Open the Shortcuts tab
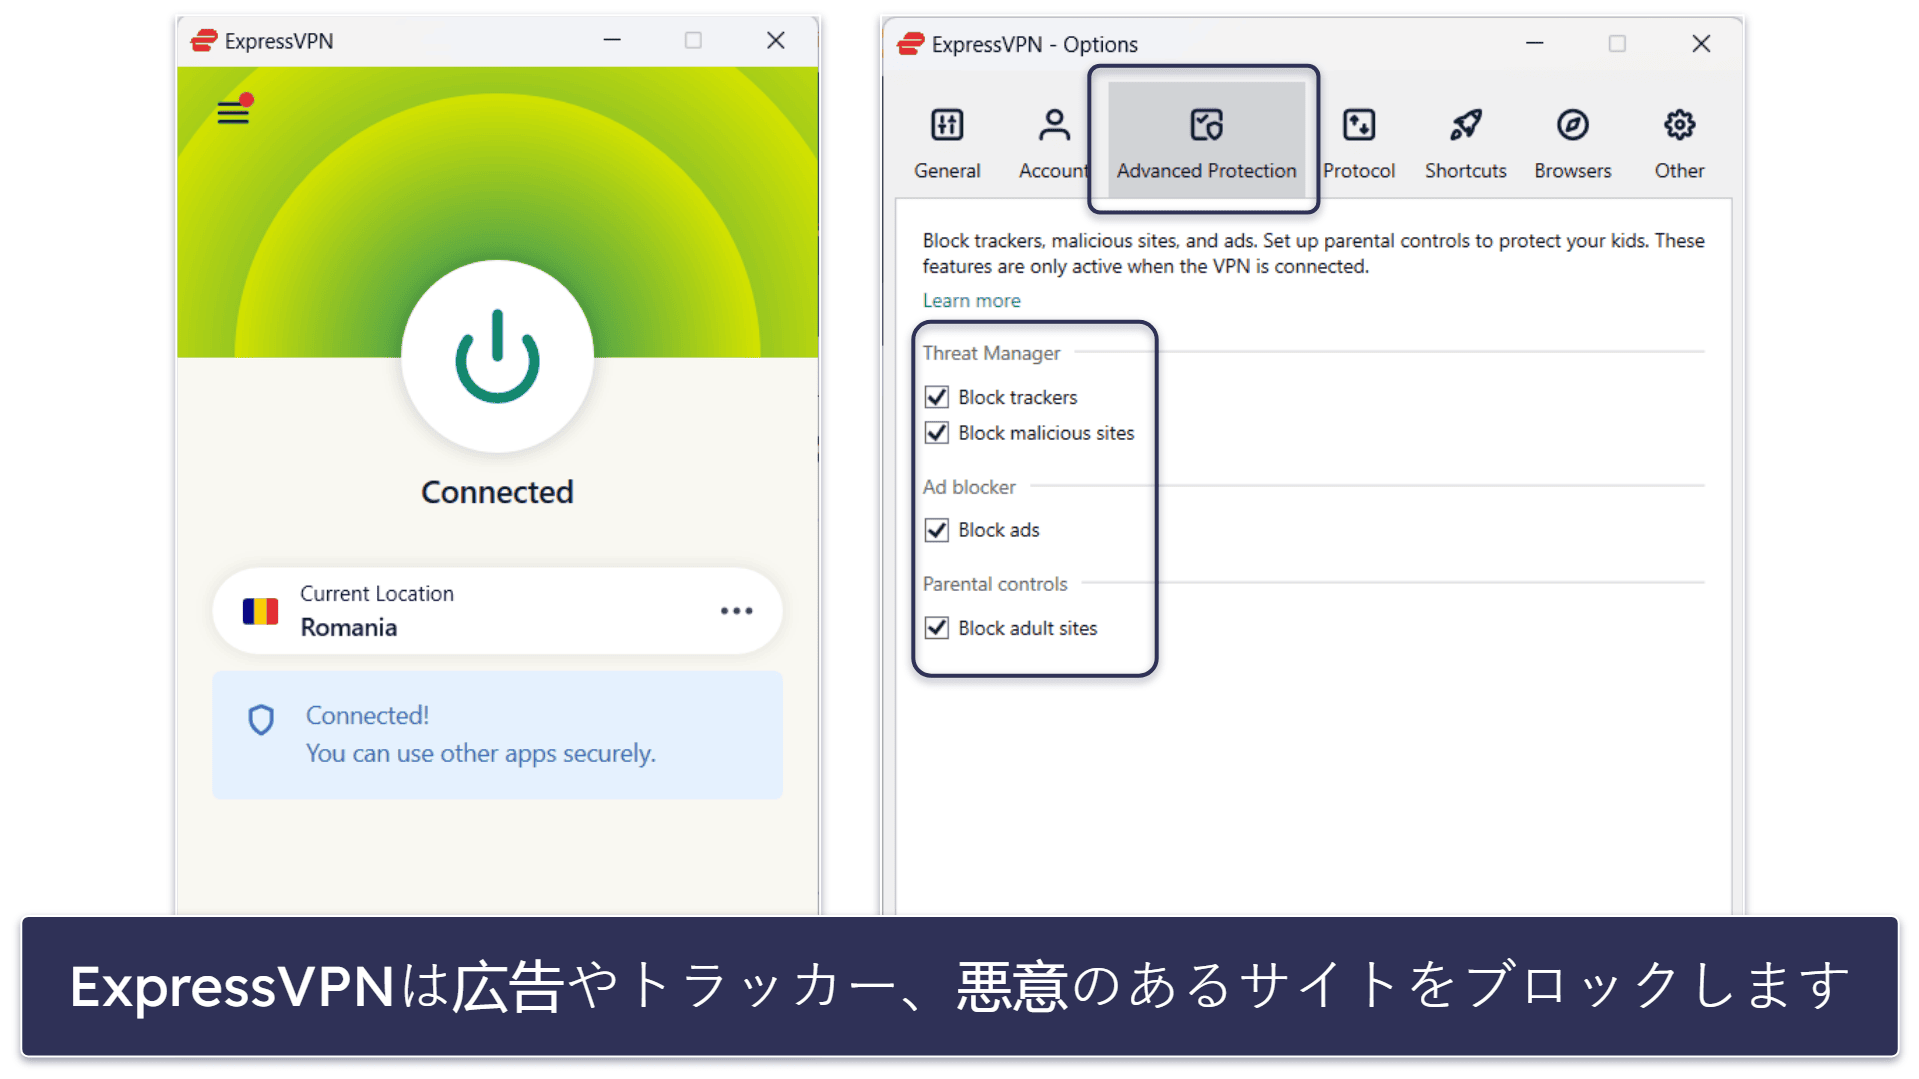 click(x=1465, y=144)
